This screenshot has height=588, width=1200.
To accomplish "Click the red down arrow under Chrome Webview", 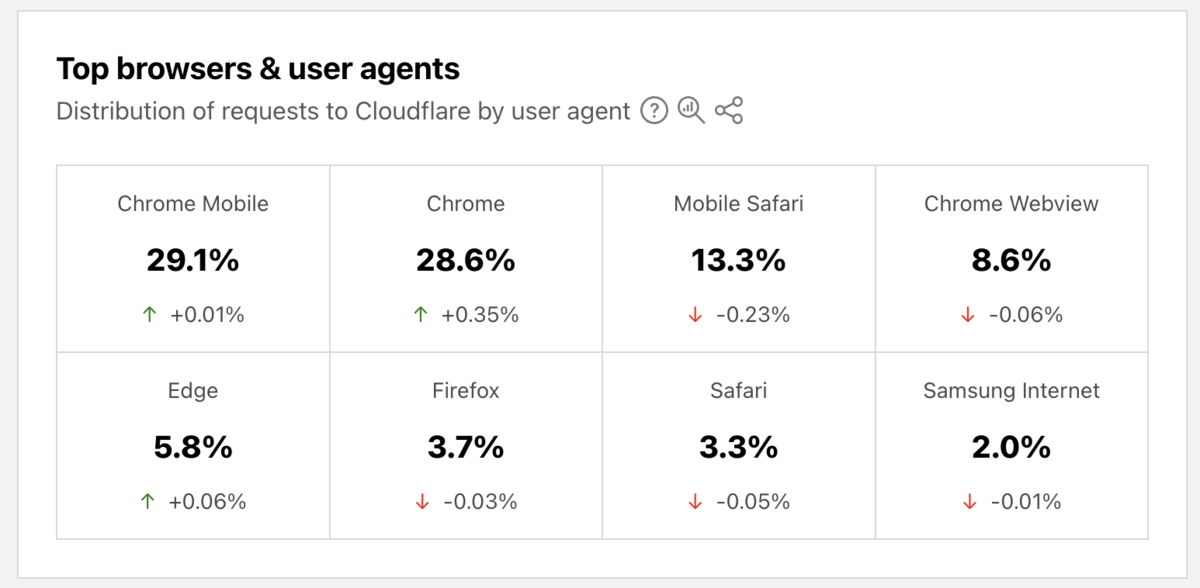I will tap(968, 315).
